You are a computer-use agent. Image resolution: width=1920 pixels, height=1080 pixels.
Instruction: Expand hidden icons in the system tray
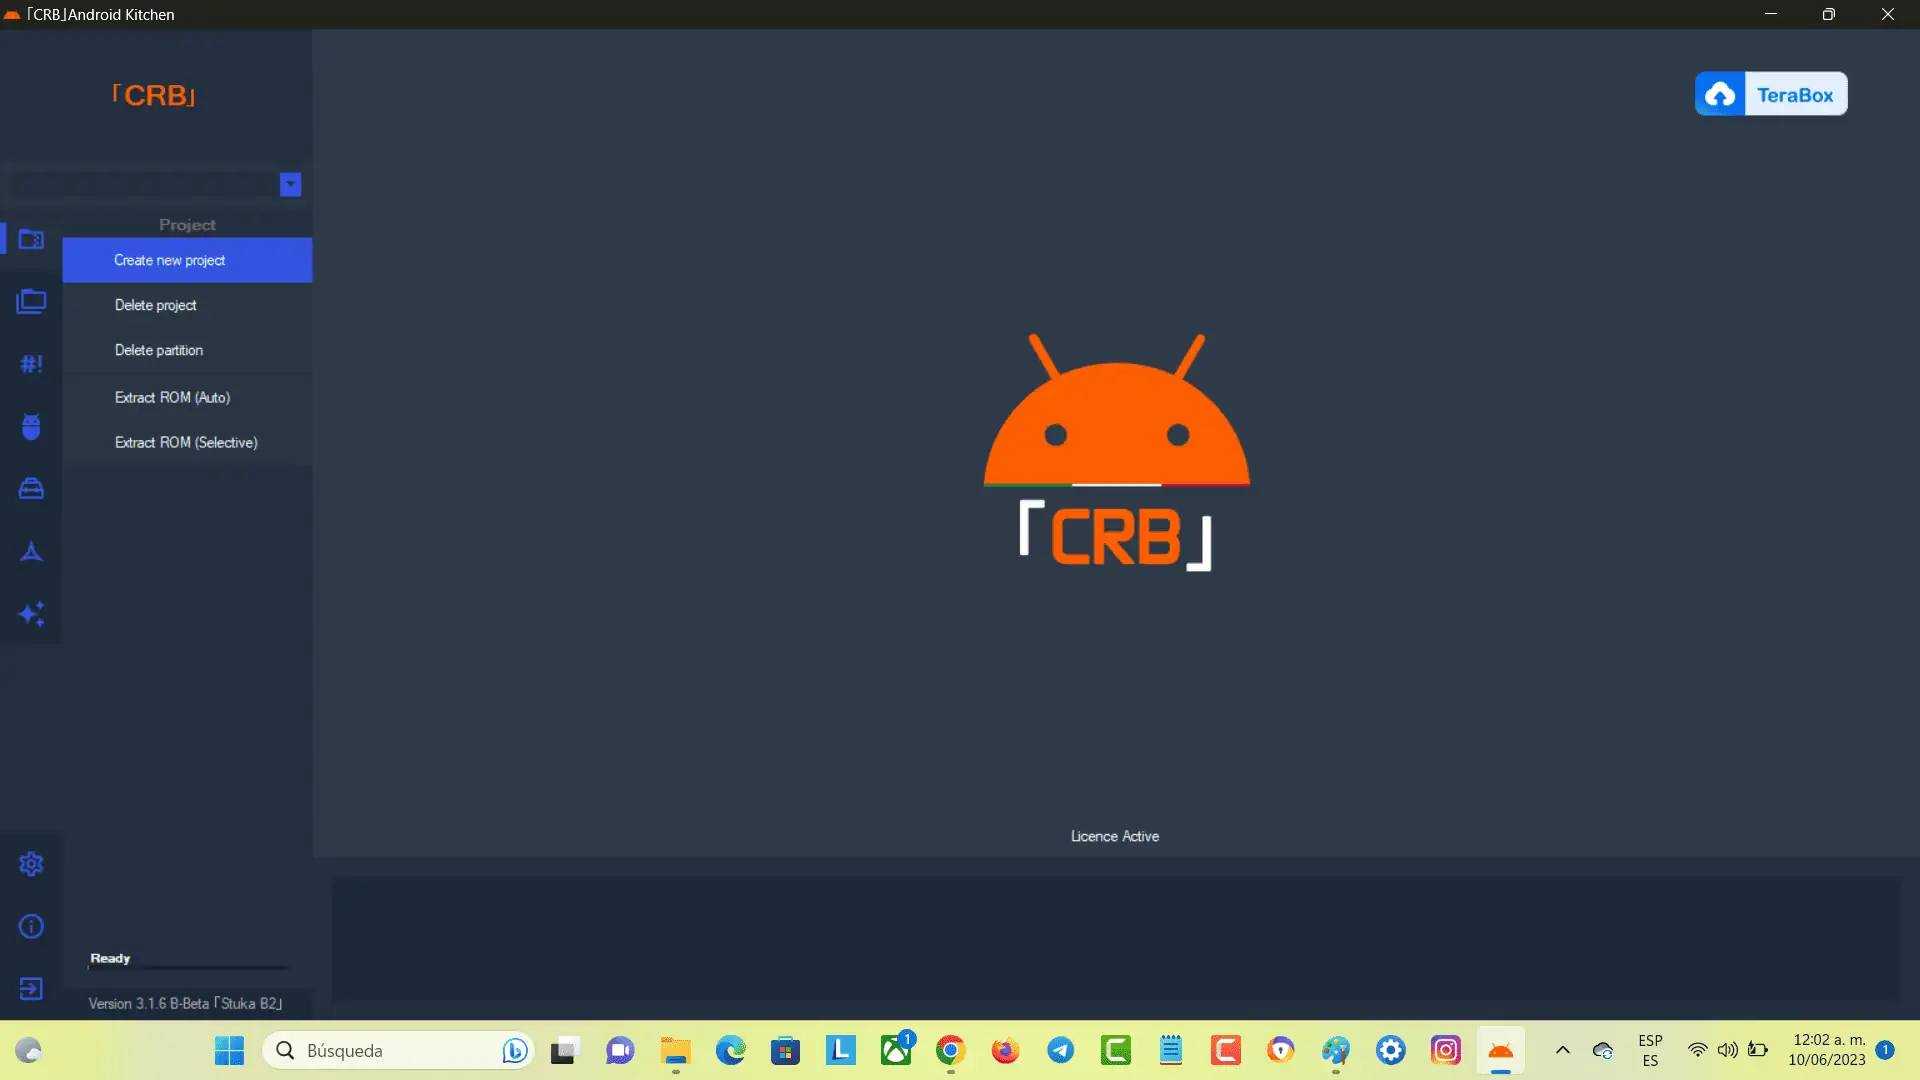[1563, 1050]
